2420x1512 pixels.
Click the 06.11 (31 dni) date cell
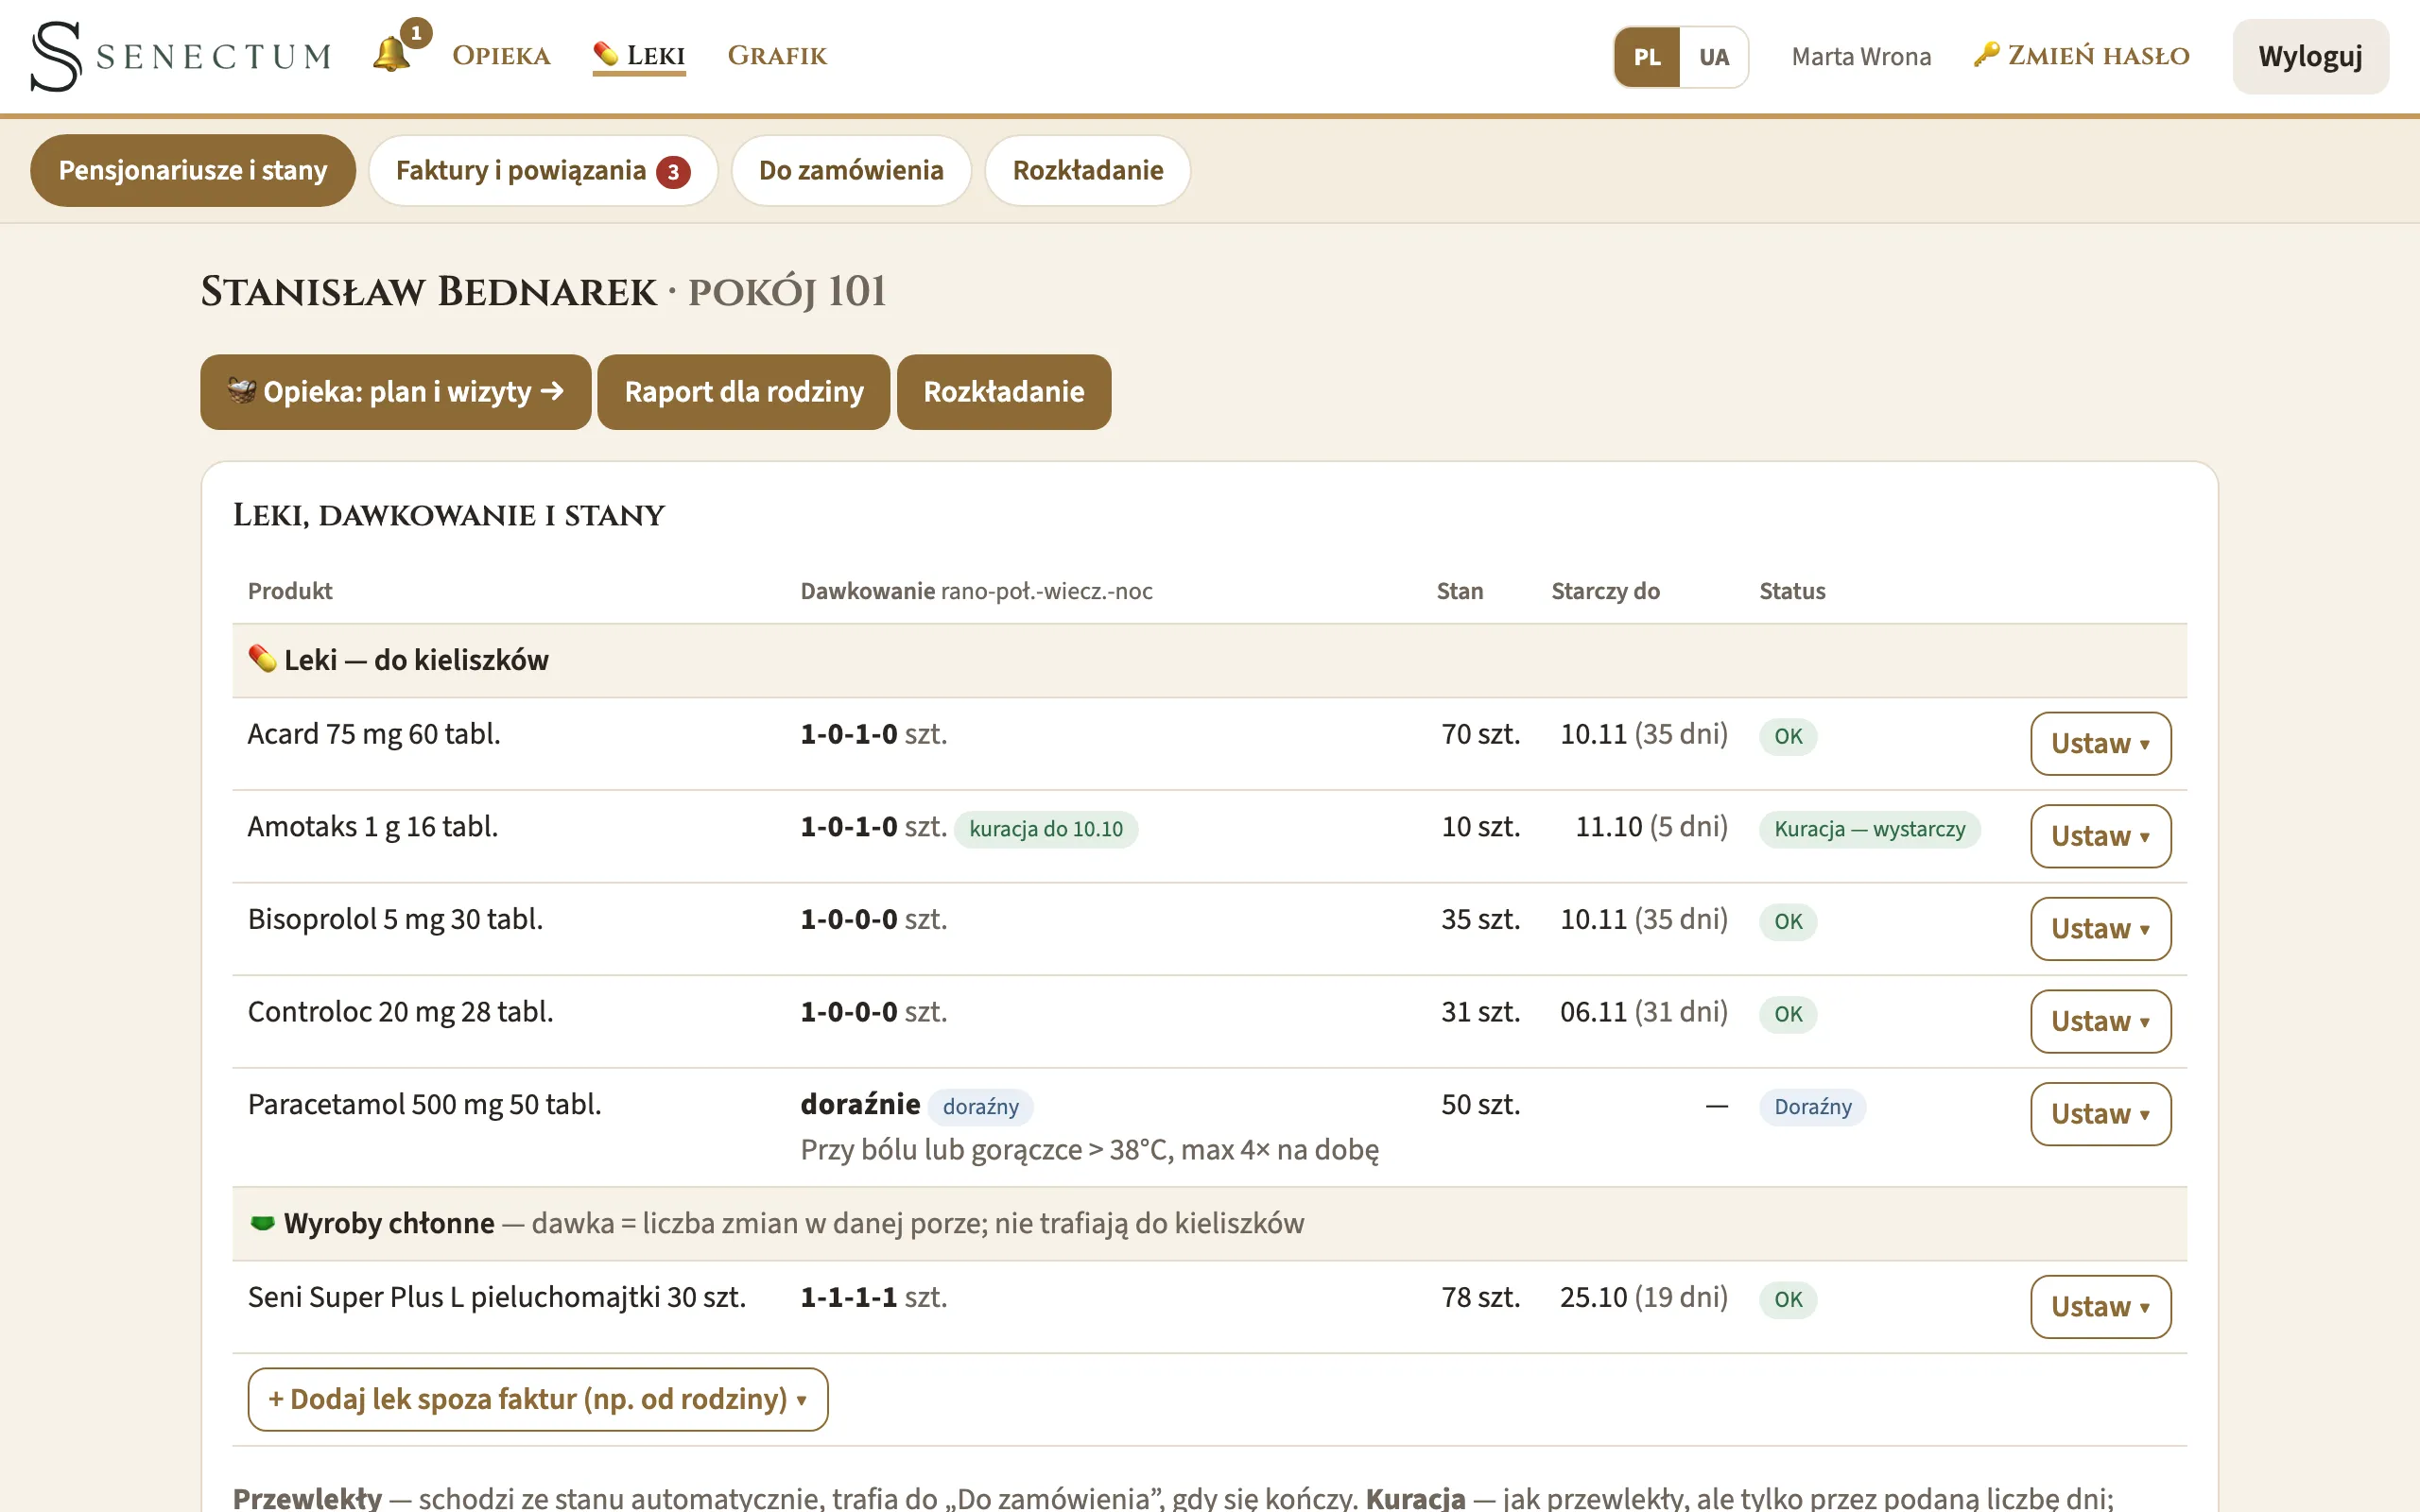pos(1643,1012)
